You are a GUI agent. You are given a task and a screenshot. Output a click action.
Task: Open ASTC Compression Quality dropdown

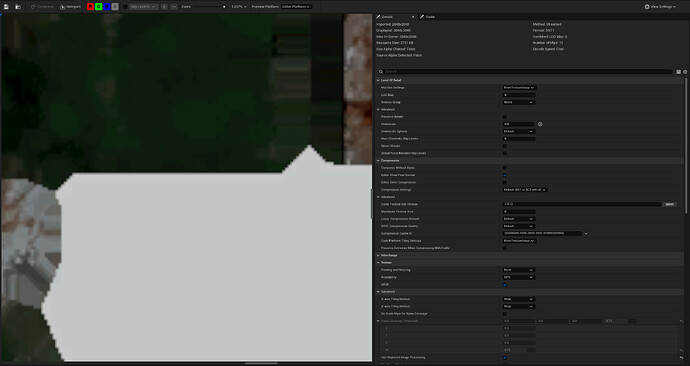(x=519, y=226)
